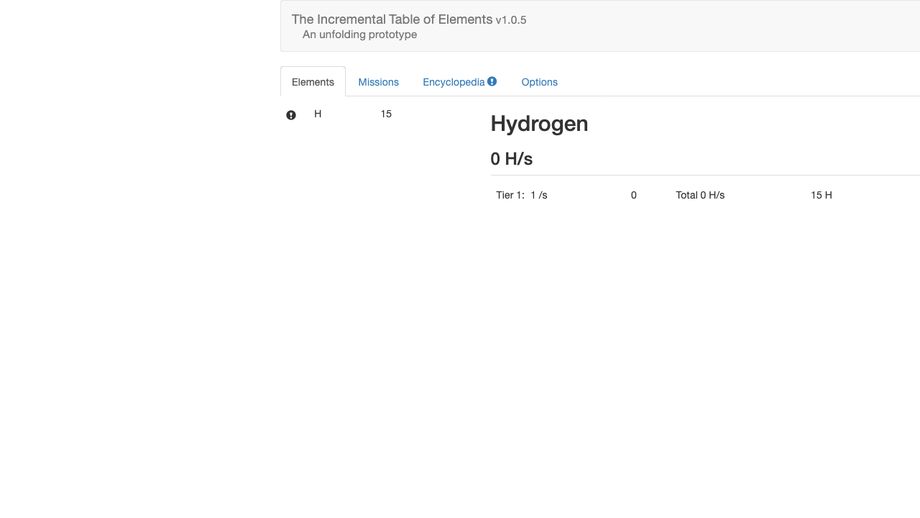The image size is (920, 518).
Task: Click the 0 H/s production rate heading
Action: [x=512, y=159]
